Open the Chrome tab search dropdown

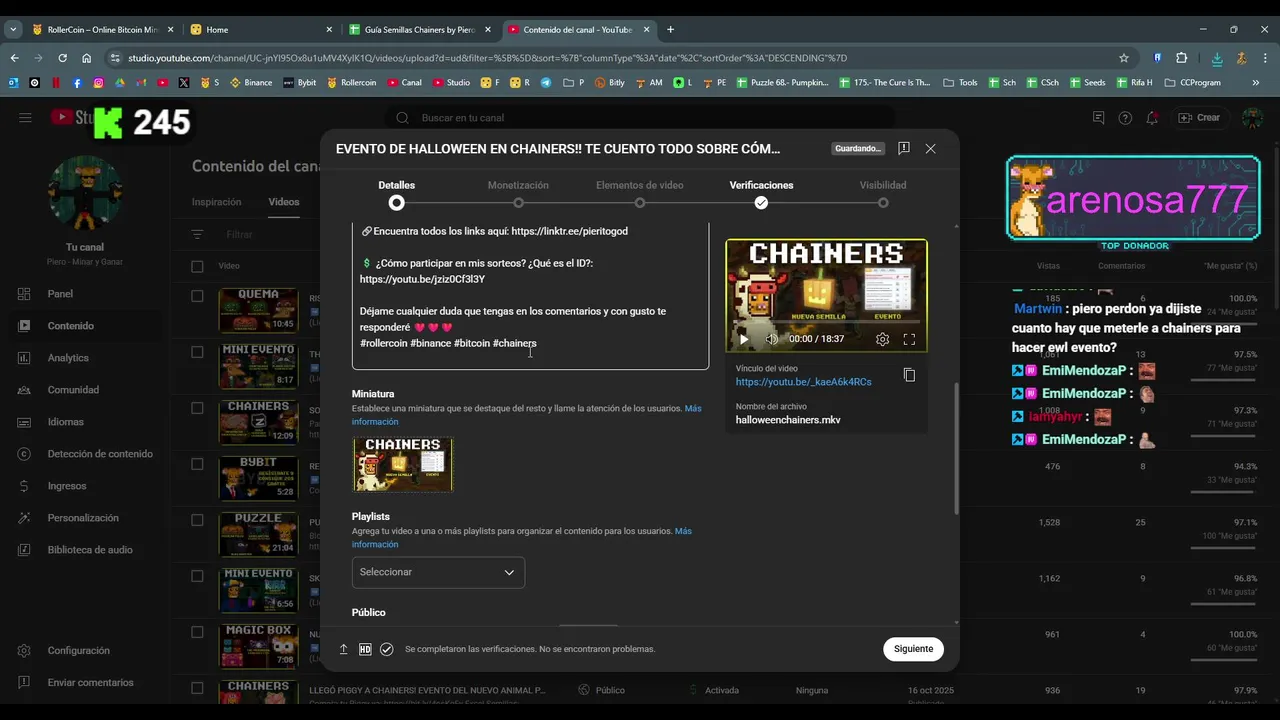tap(13, 30)
